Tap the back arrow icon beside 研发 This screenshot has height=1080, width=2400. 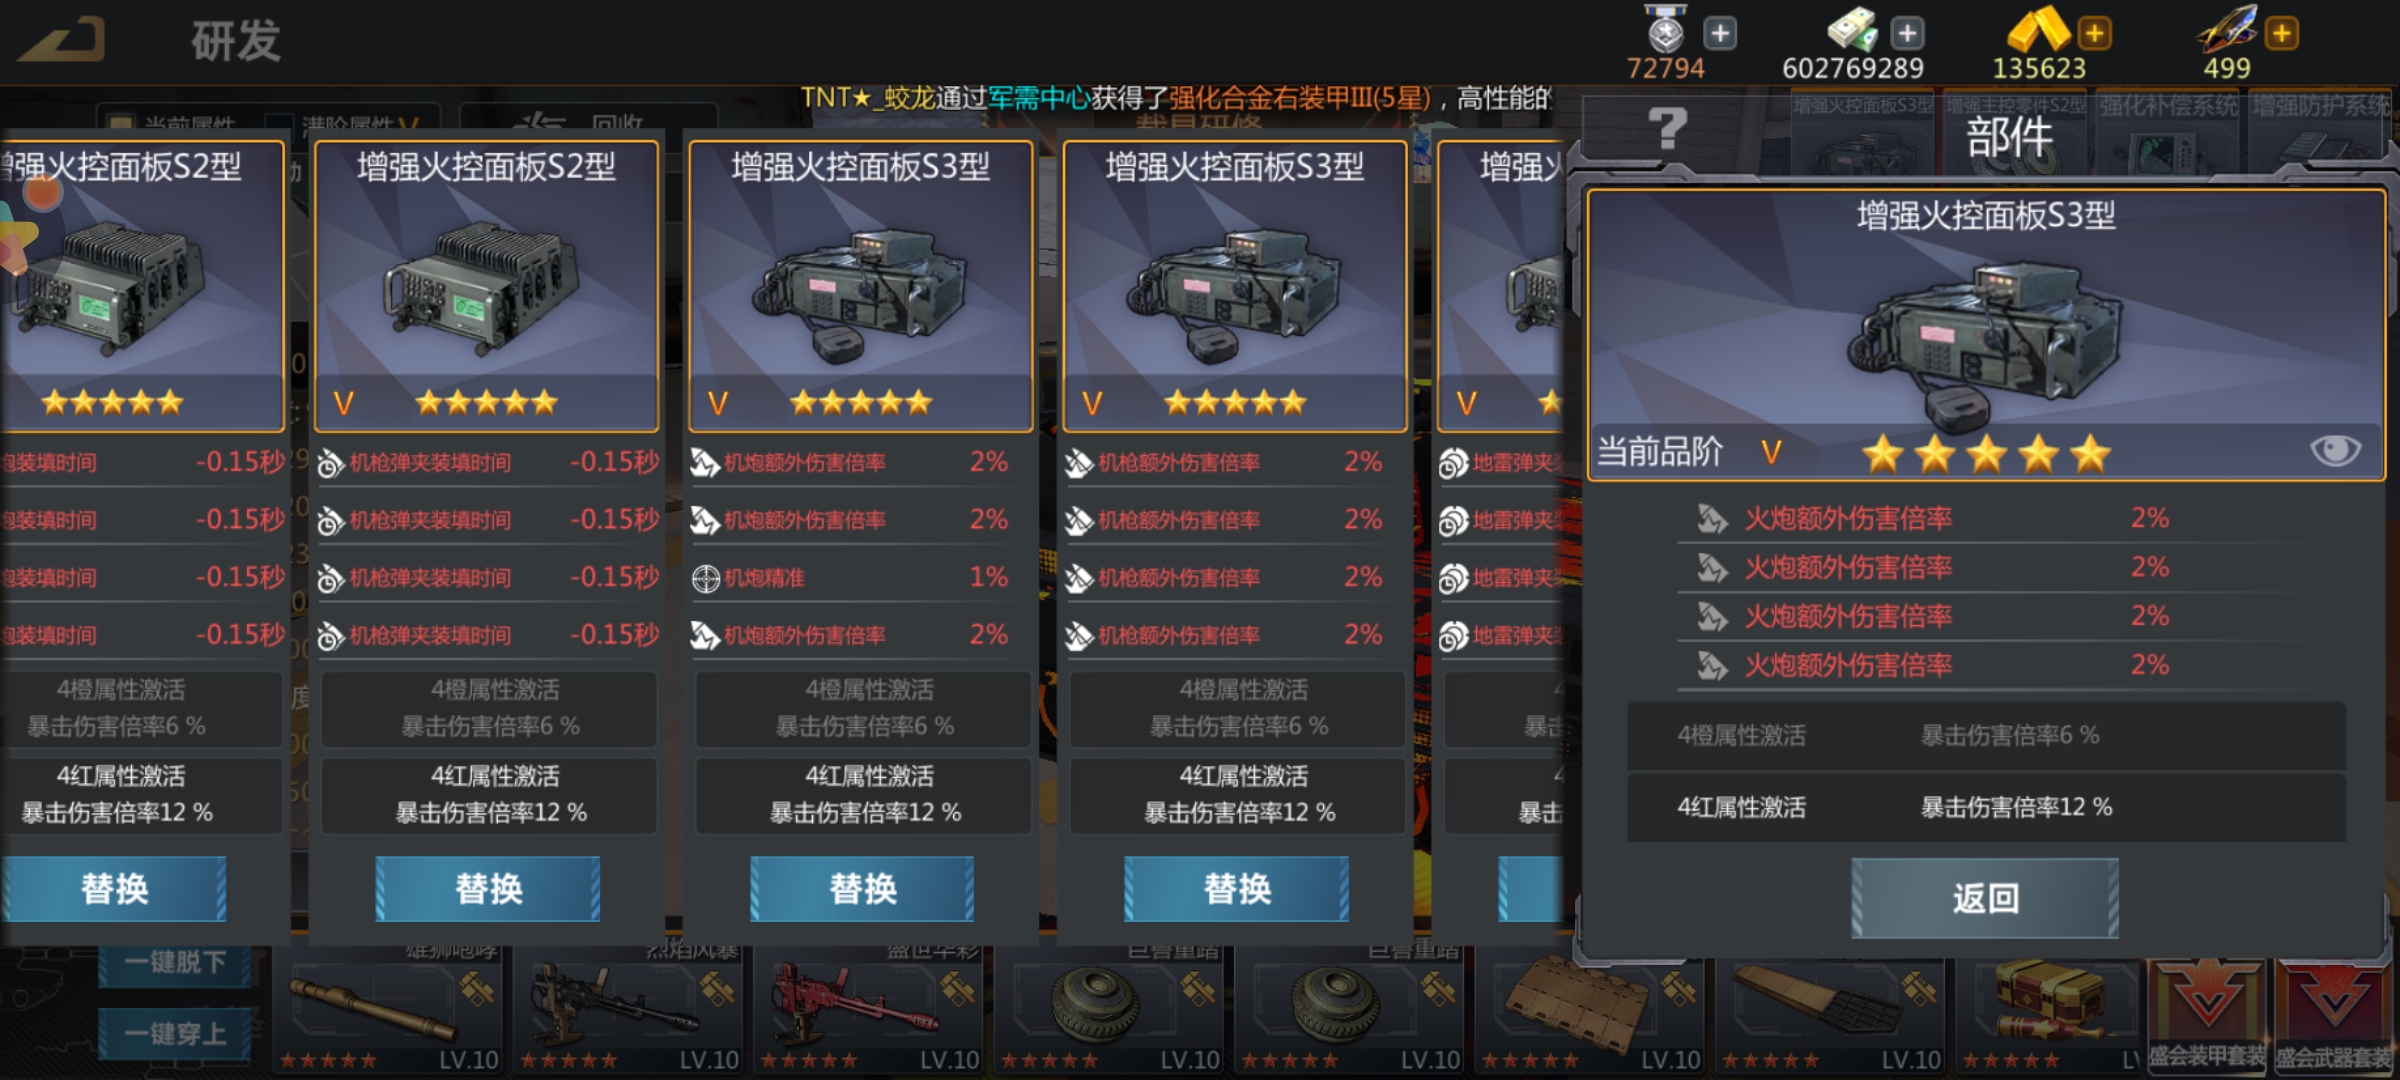point(62,40)
